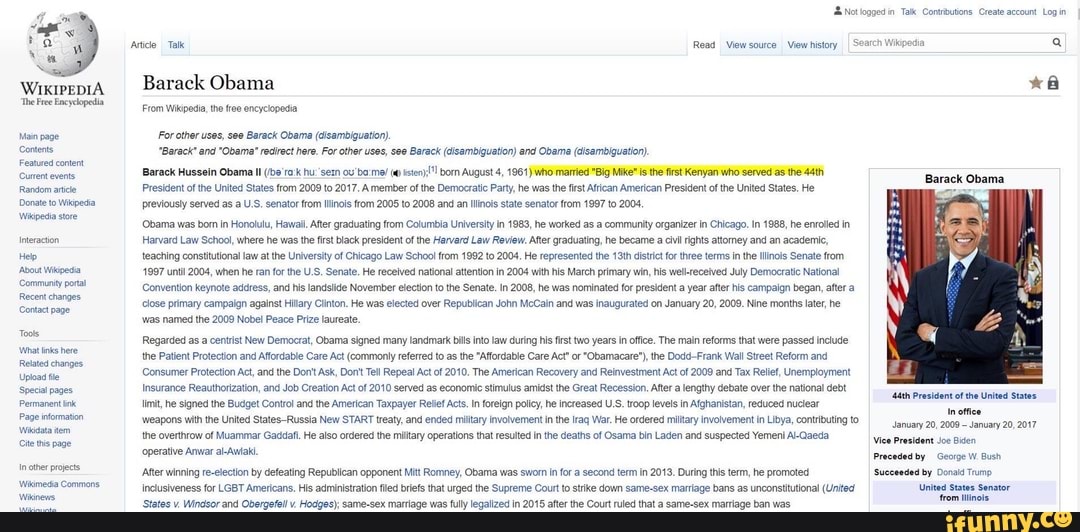Open Joe Biden infobox link
The image size is (1080, 532).
pos(956,441)
